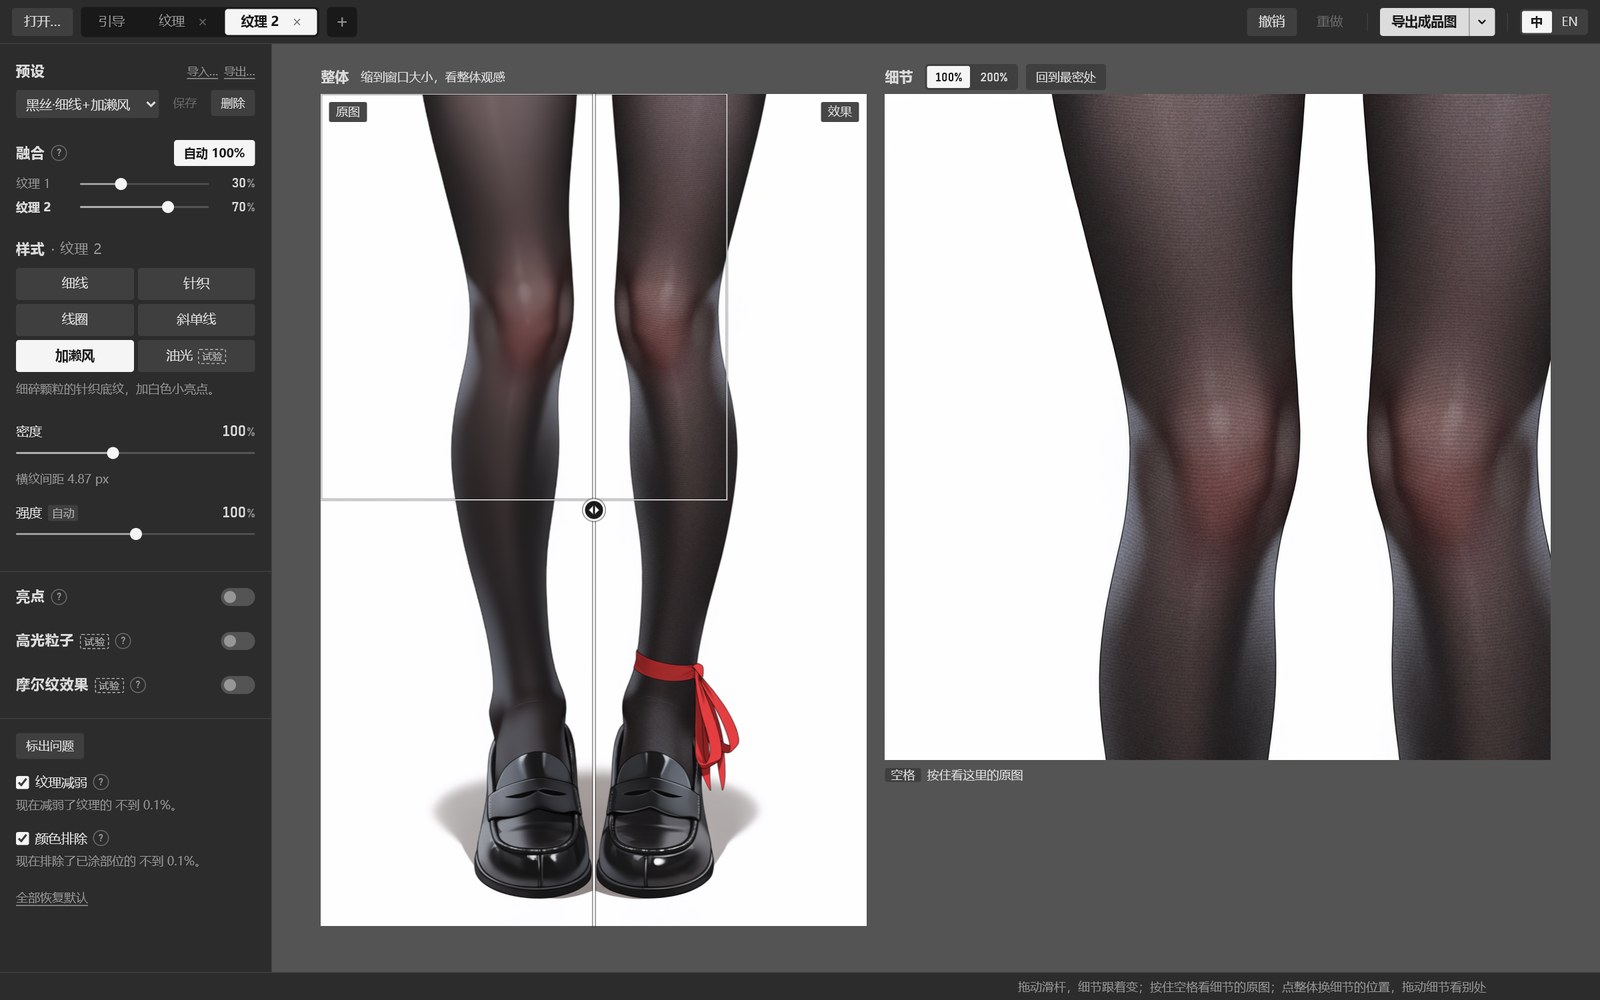
Task: Toggle the 高光粒子 switch
Action: coord(237,641)
